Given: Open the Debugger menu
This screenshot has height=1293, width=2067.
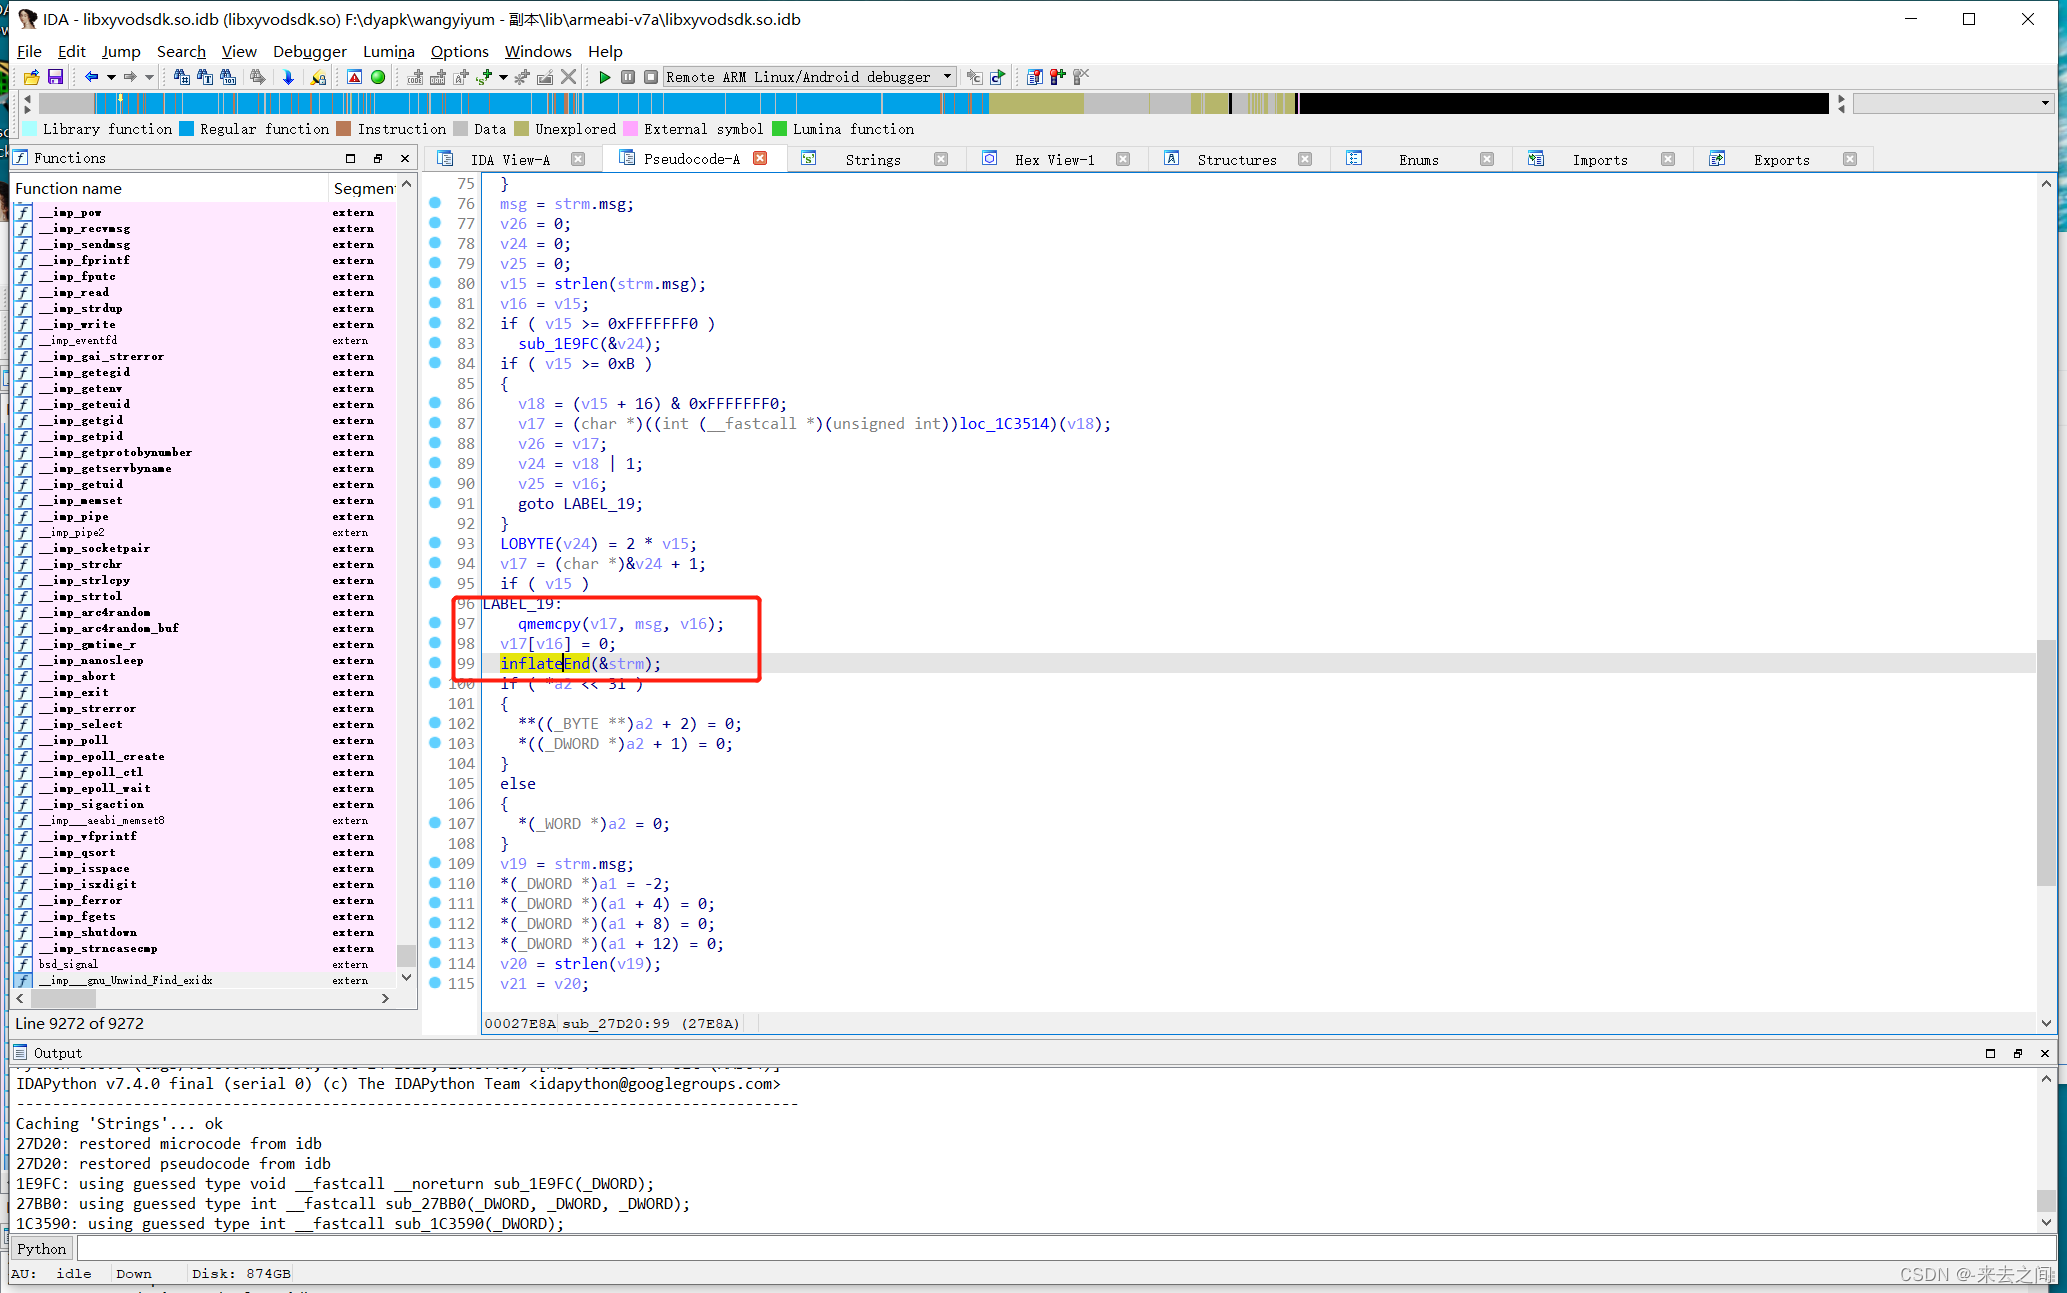Looking at the screenshot, I should [309, 51].
